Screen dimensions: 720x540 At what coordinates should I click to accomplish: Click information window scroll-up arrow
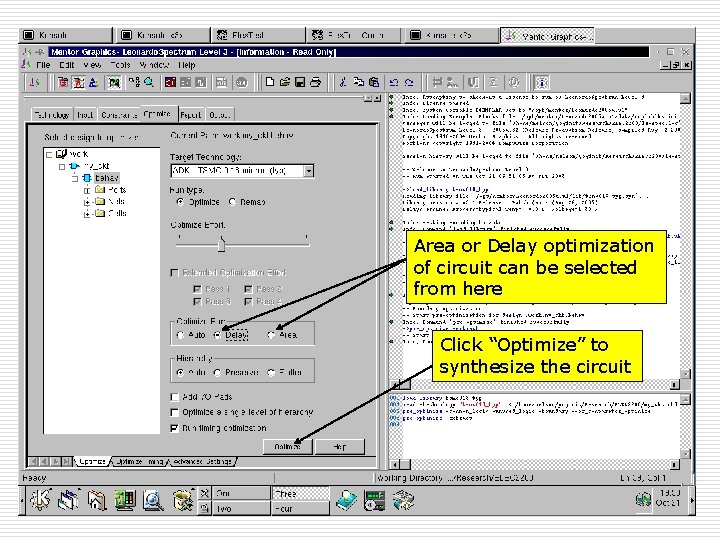point(685,98)
